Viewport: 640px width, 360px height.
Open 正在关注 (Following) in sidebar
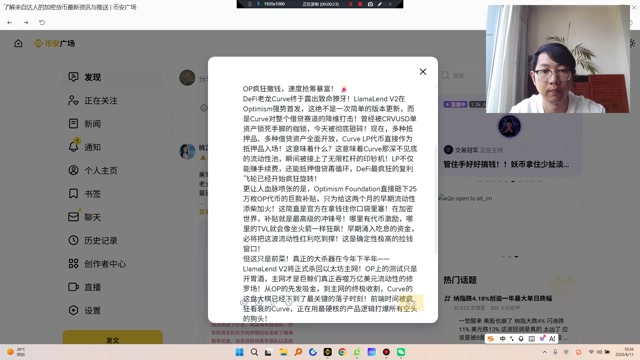[x=114, y=100]
